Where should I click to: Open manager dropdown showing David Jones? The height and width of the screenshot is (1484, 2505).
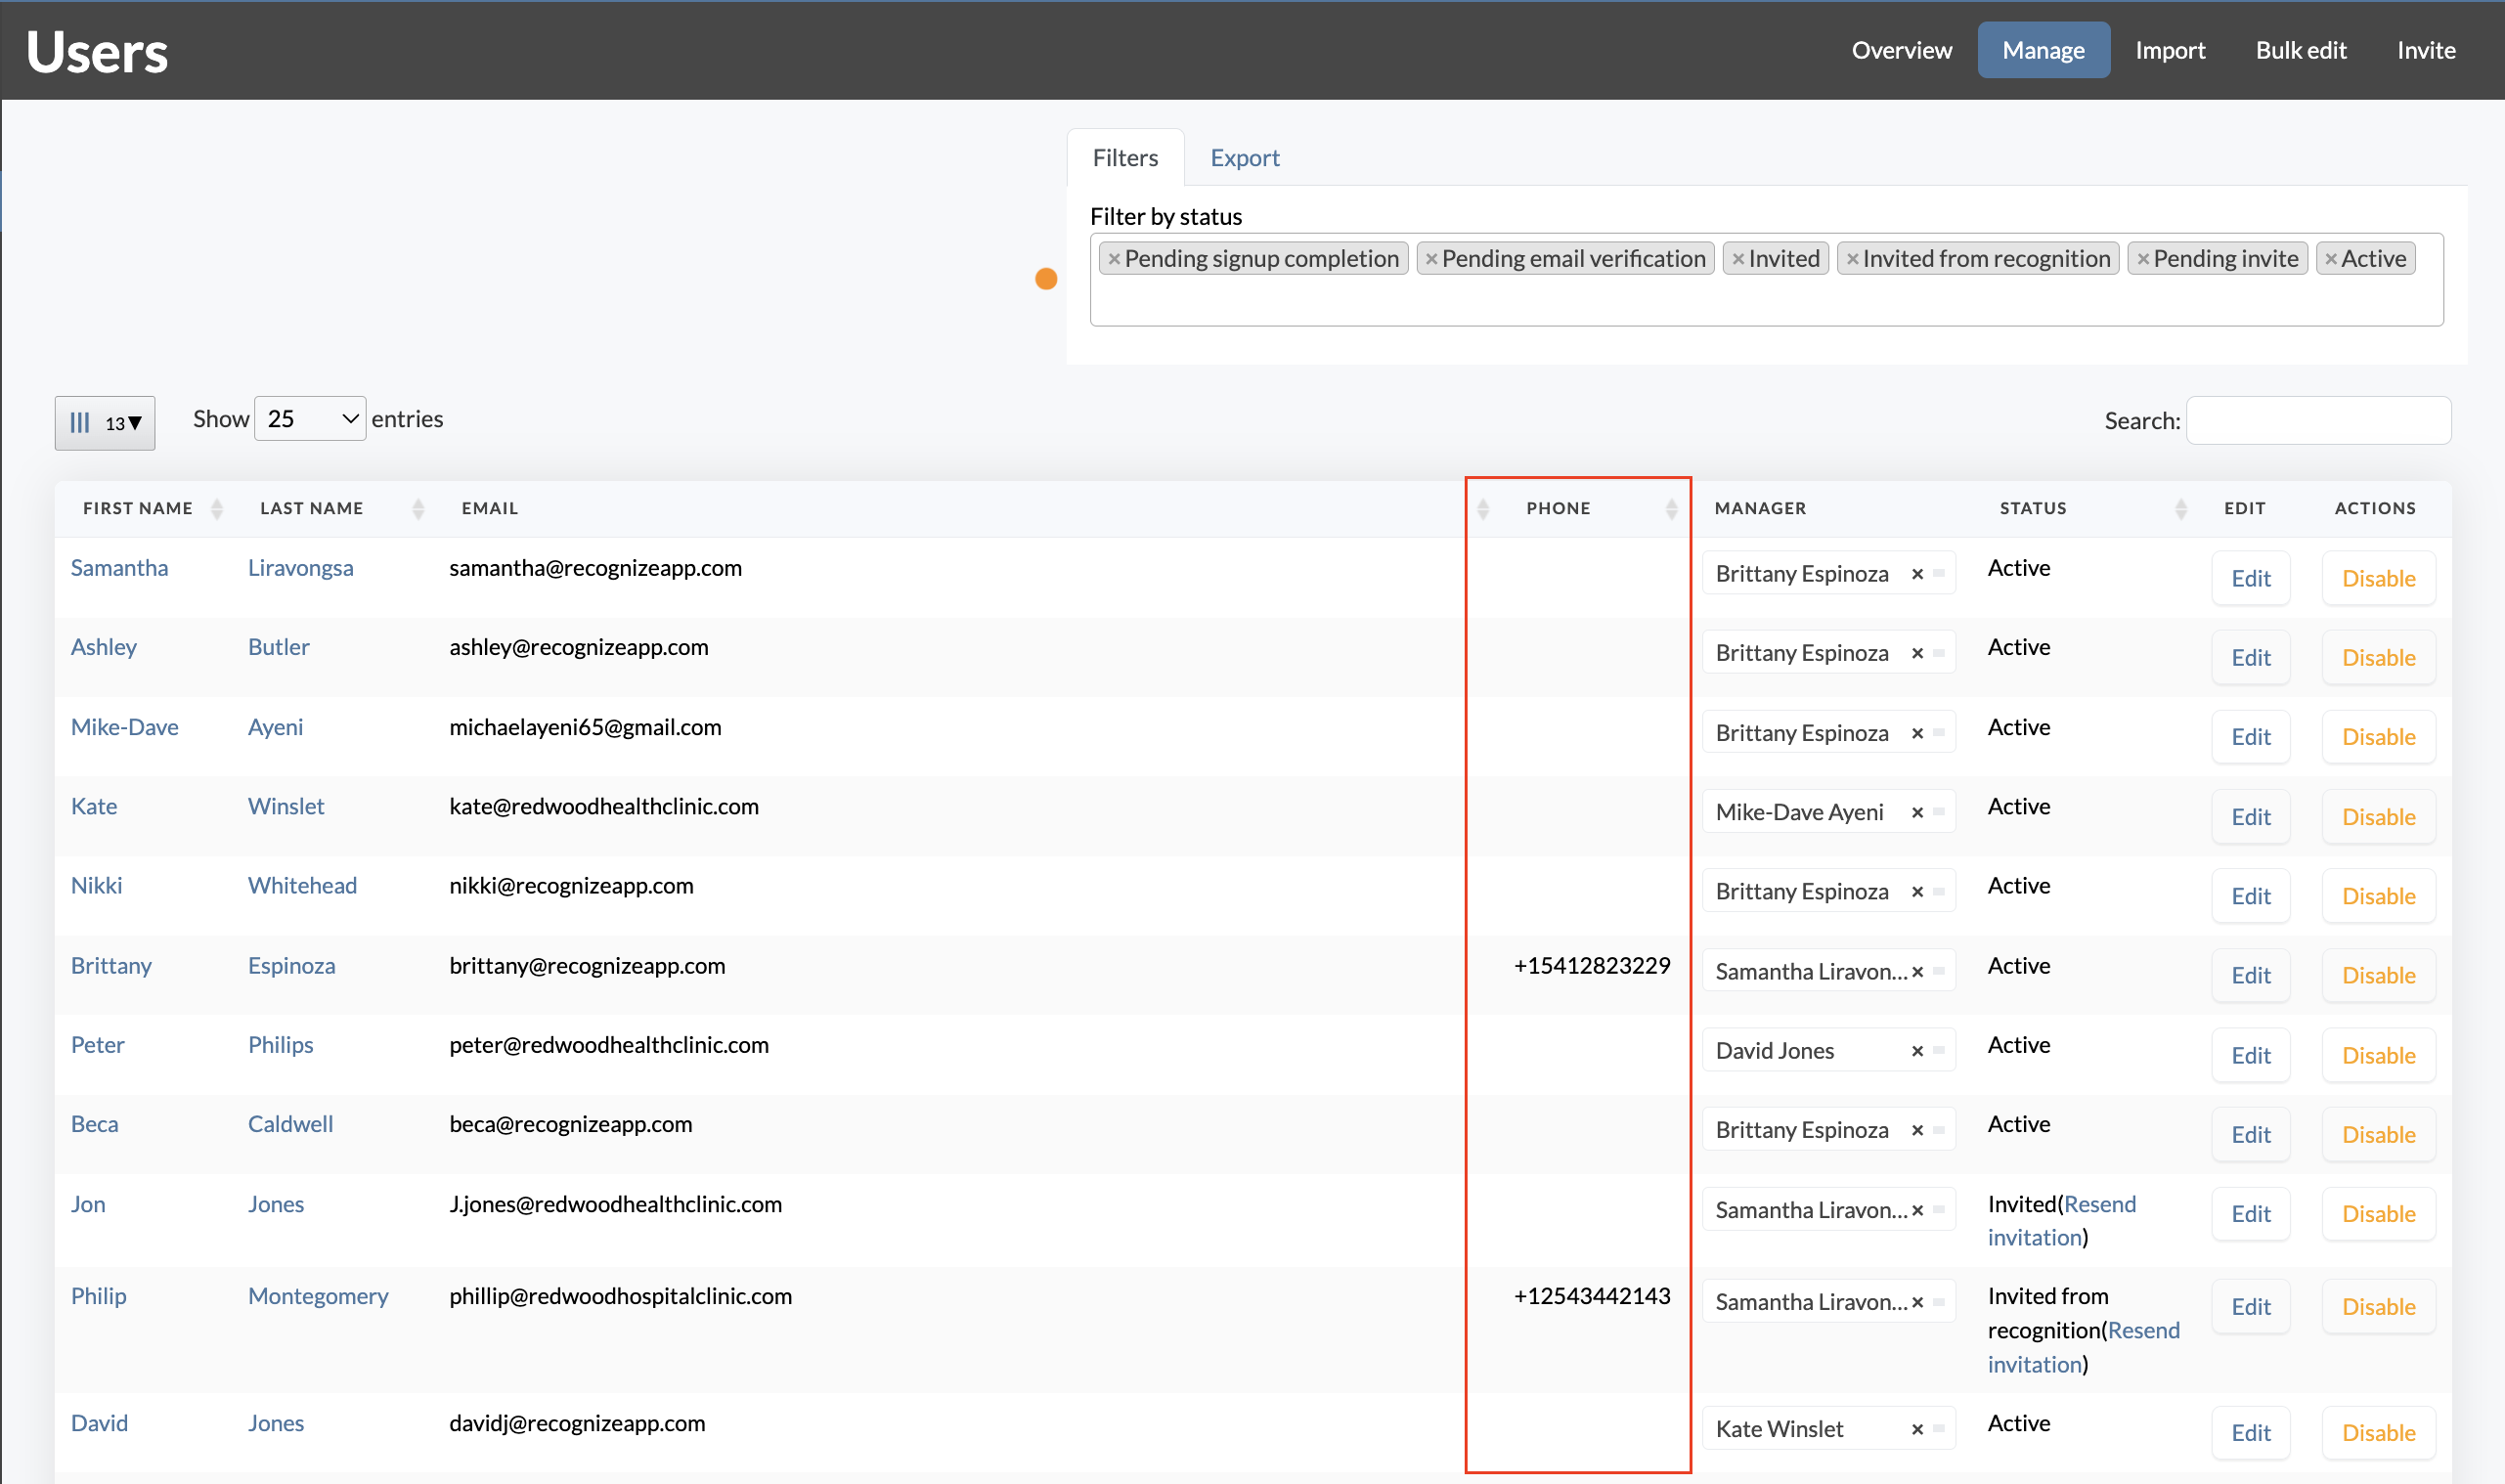pos(1828,1050)
